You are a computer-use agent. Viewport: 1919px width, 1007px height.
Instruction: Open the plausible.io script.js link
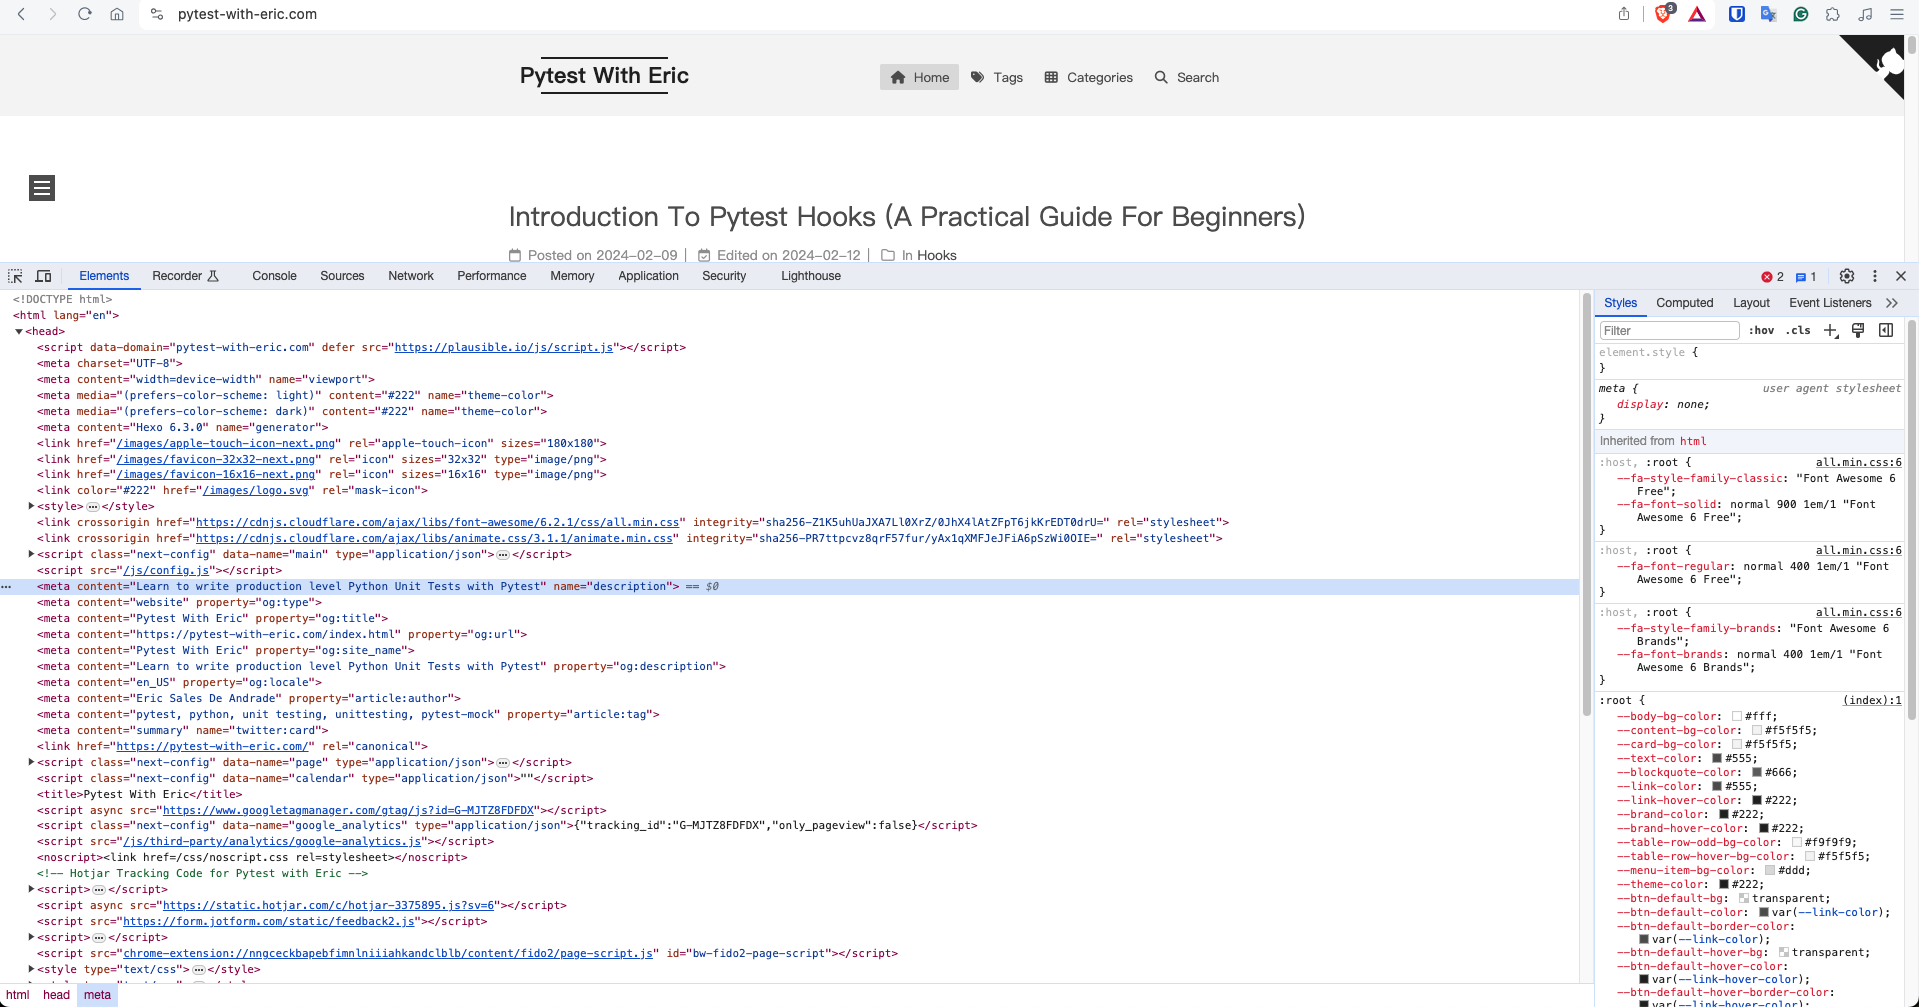(504, 347)
